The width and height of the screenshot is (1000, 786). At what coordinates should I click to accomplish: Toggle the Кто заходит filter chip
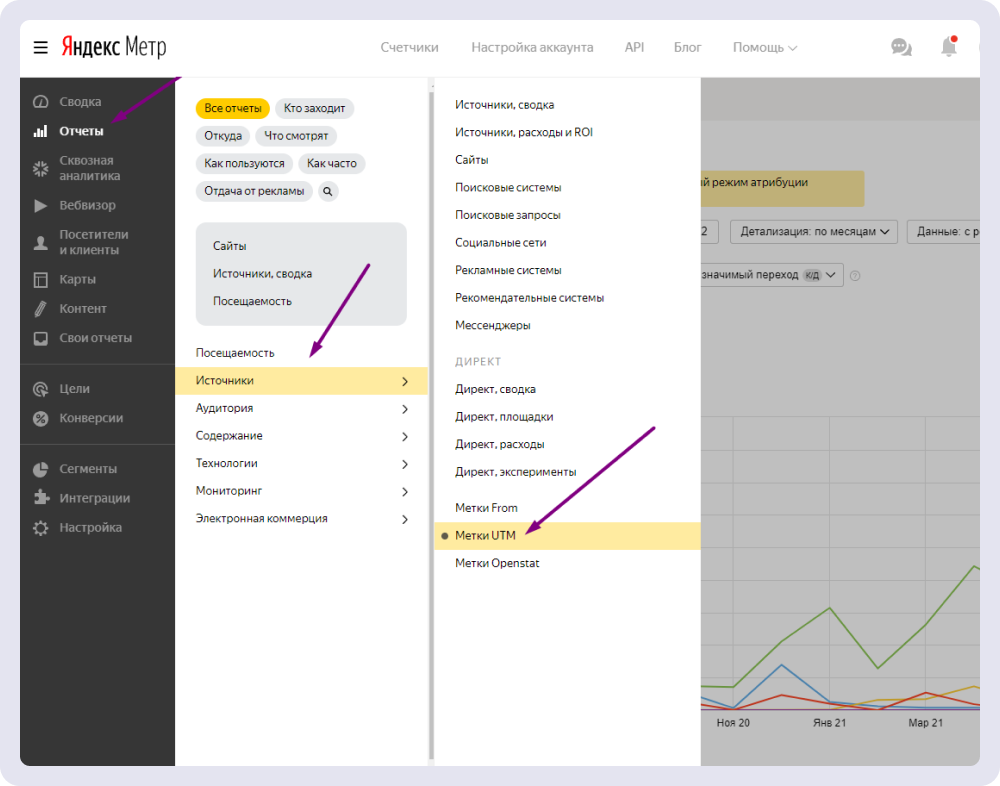[x=314, y=108]
